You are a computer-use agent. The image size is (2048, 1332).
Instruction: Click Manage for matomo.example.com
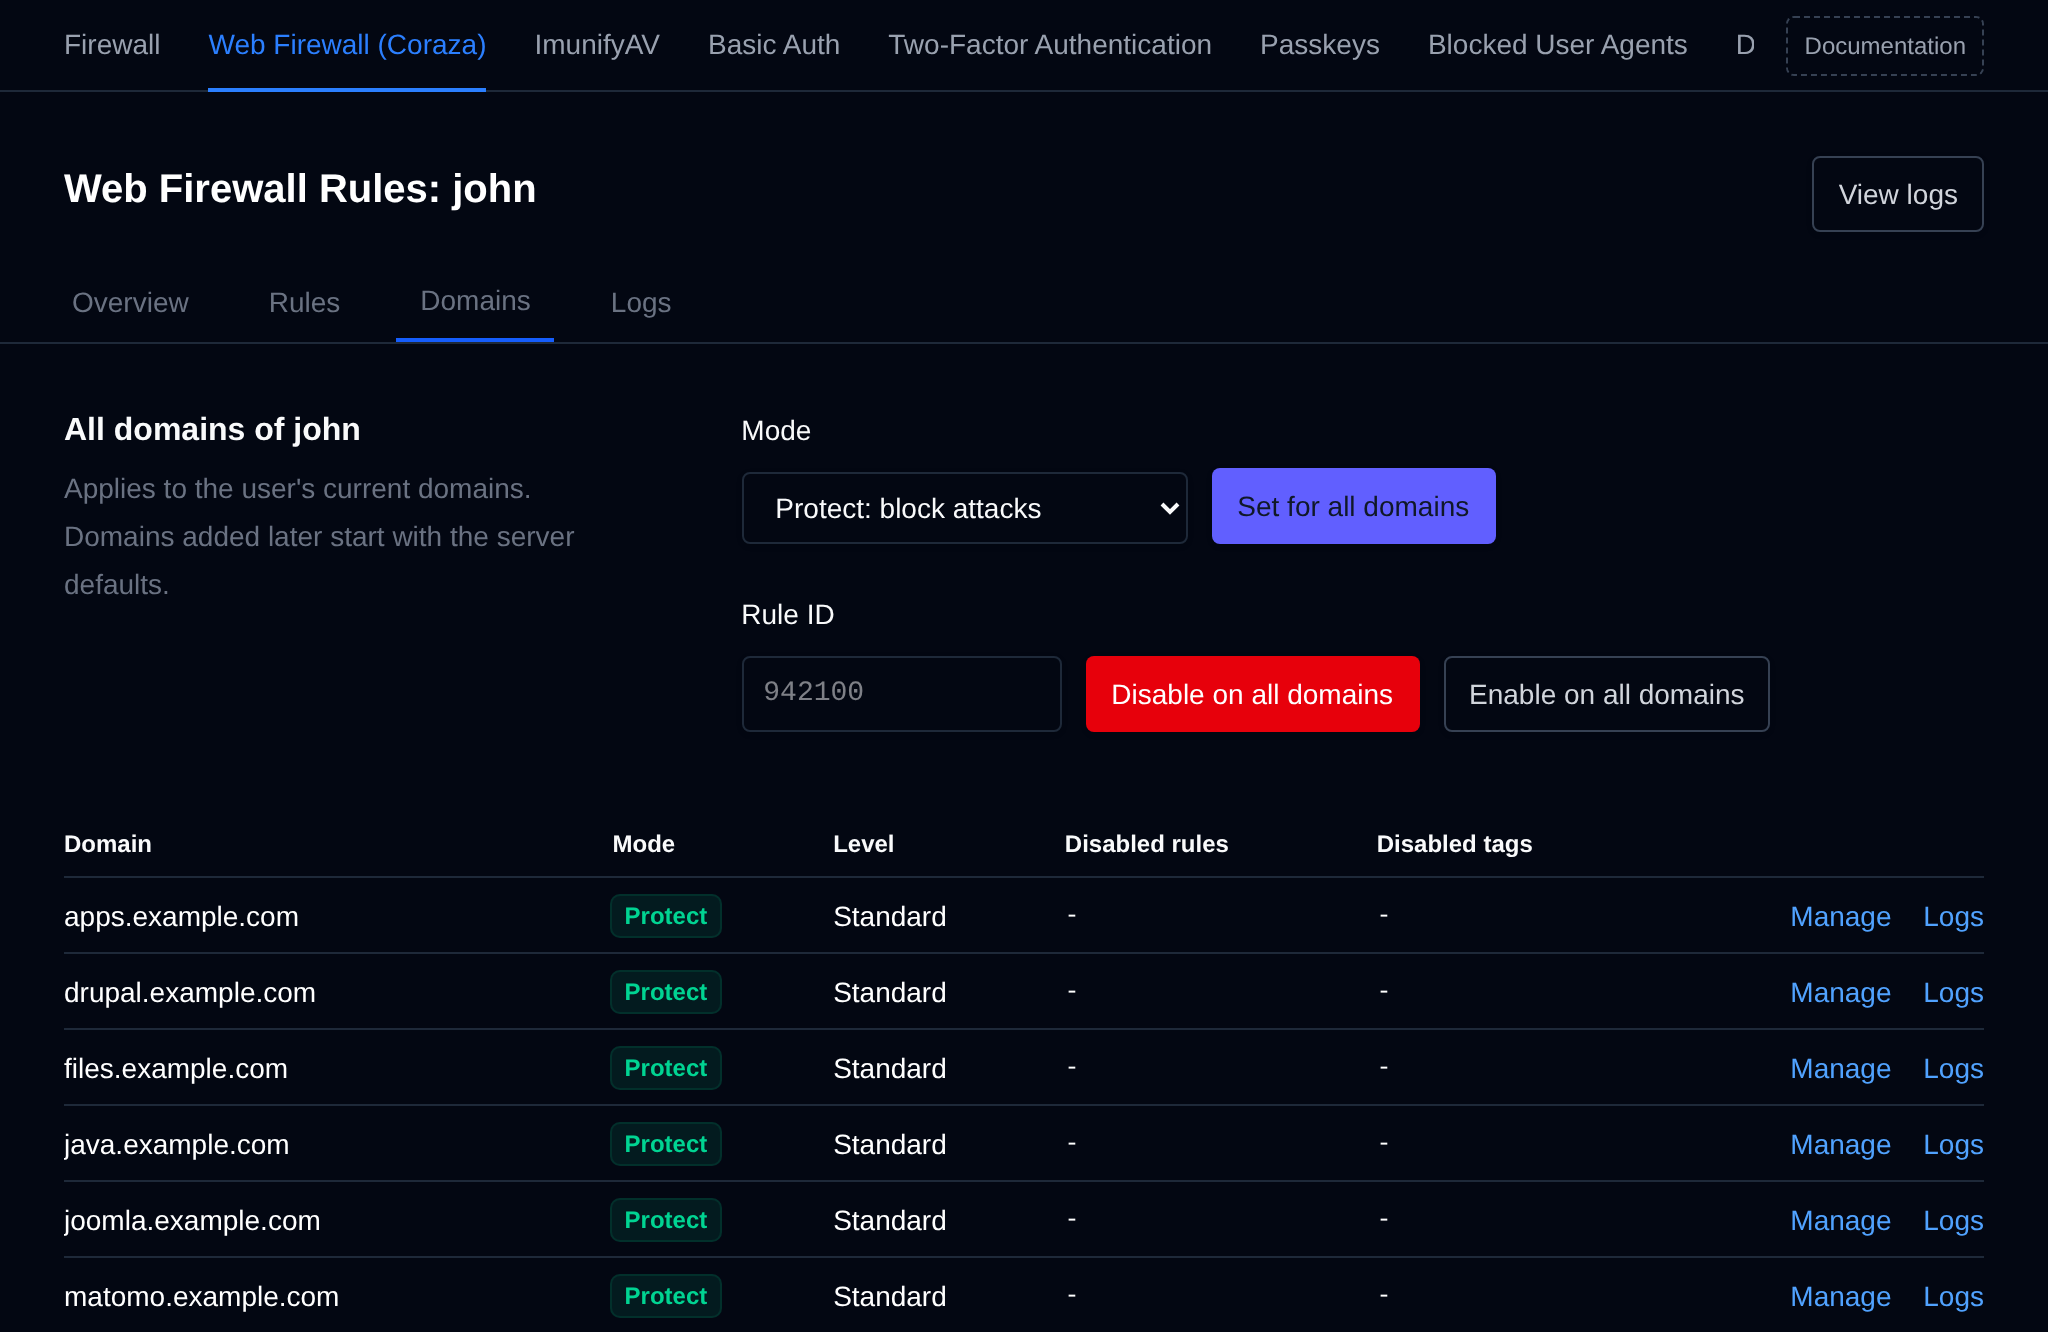pos(1841,1296)
